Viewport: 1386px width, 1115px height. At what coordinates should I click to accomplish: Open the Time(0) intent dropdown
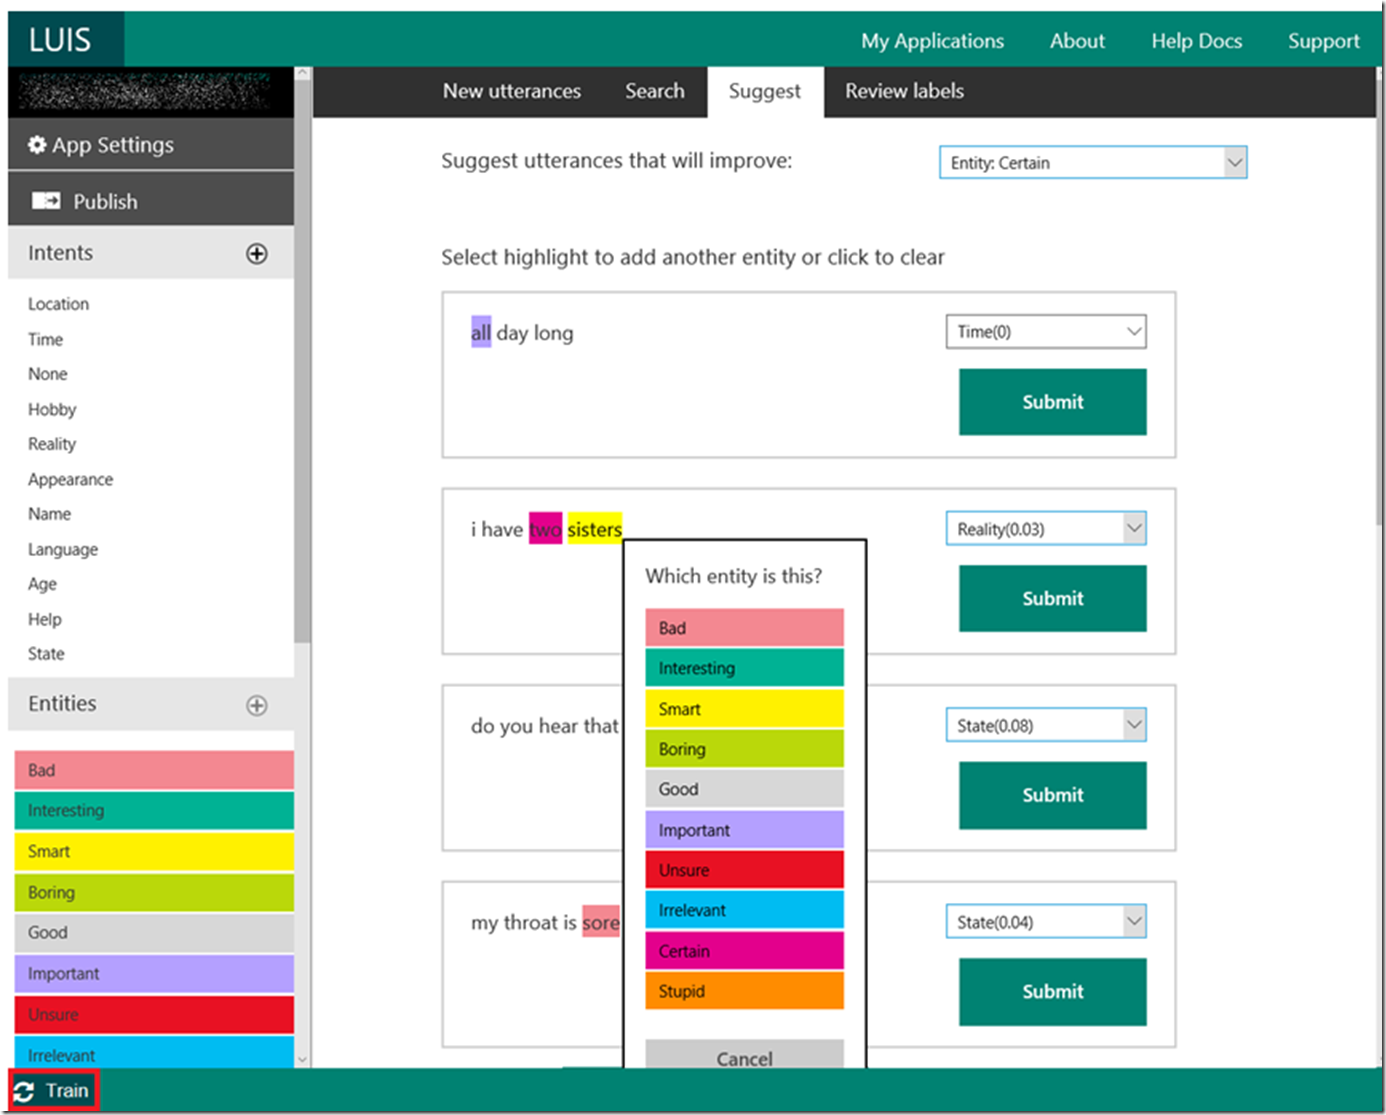pyautogui.click(x=1046, y=332)
